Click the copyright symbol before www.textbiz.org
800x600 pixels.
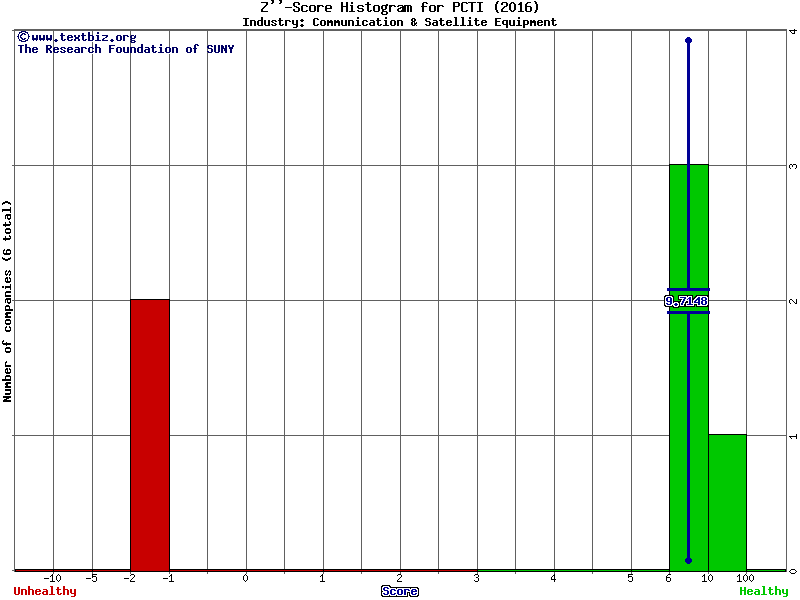[23, 37]
